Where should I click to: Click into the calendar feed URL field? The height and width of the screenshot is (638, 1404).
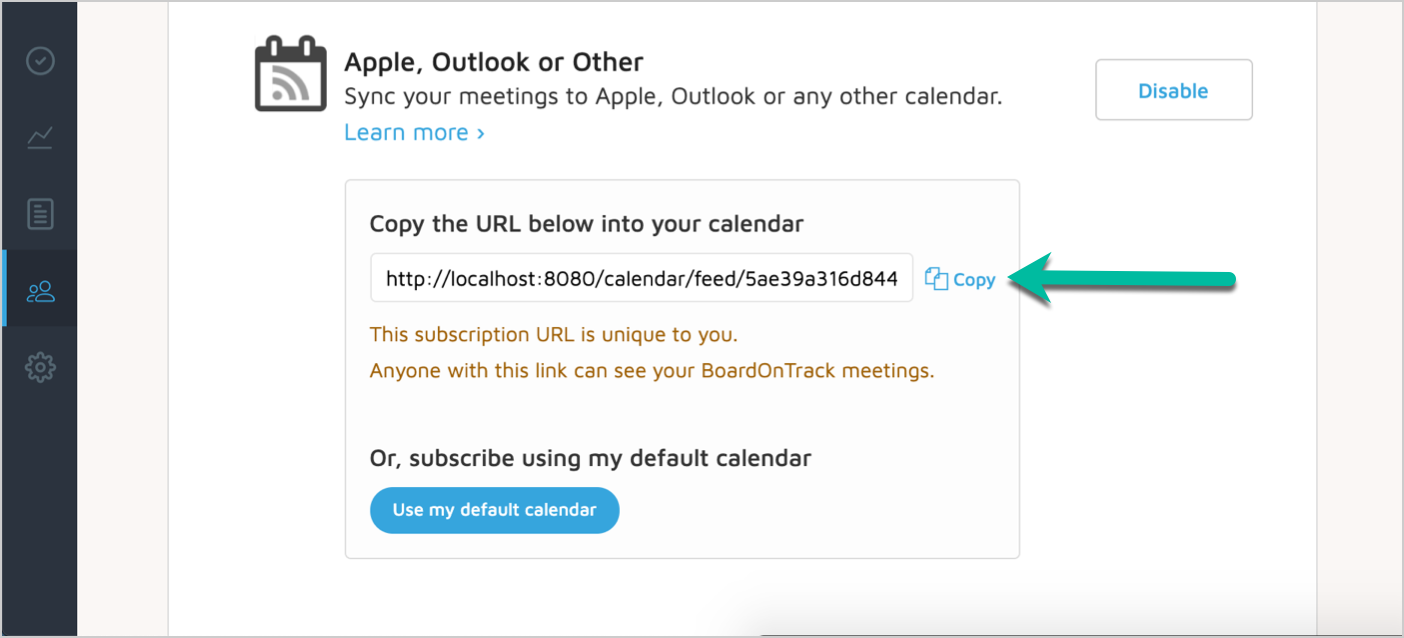[x=641, y=279]
